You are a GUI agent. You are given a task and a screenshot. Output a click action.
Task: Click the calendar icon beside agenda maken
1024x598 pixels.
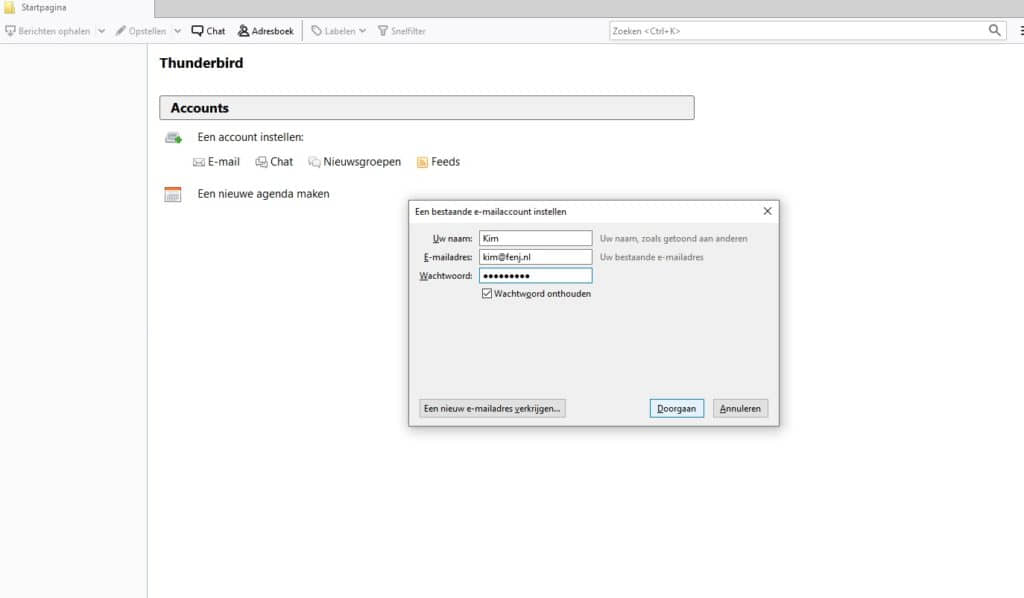tap(172, 194)
